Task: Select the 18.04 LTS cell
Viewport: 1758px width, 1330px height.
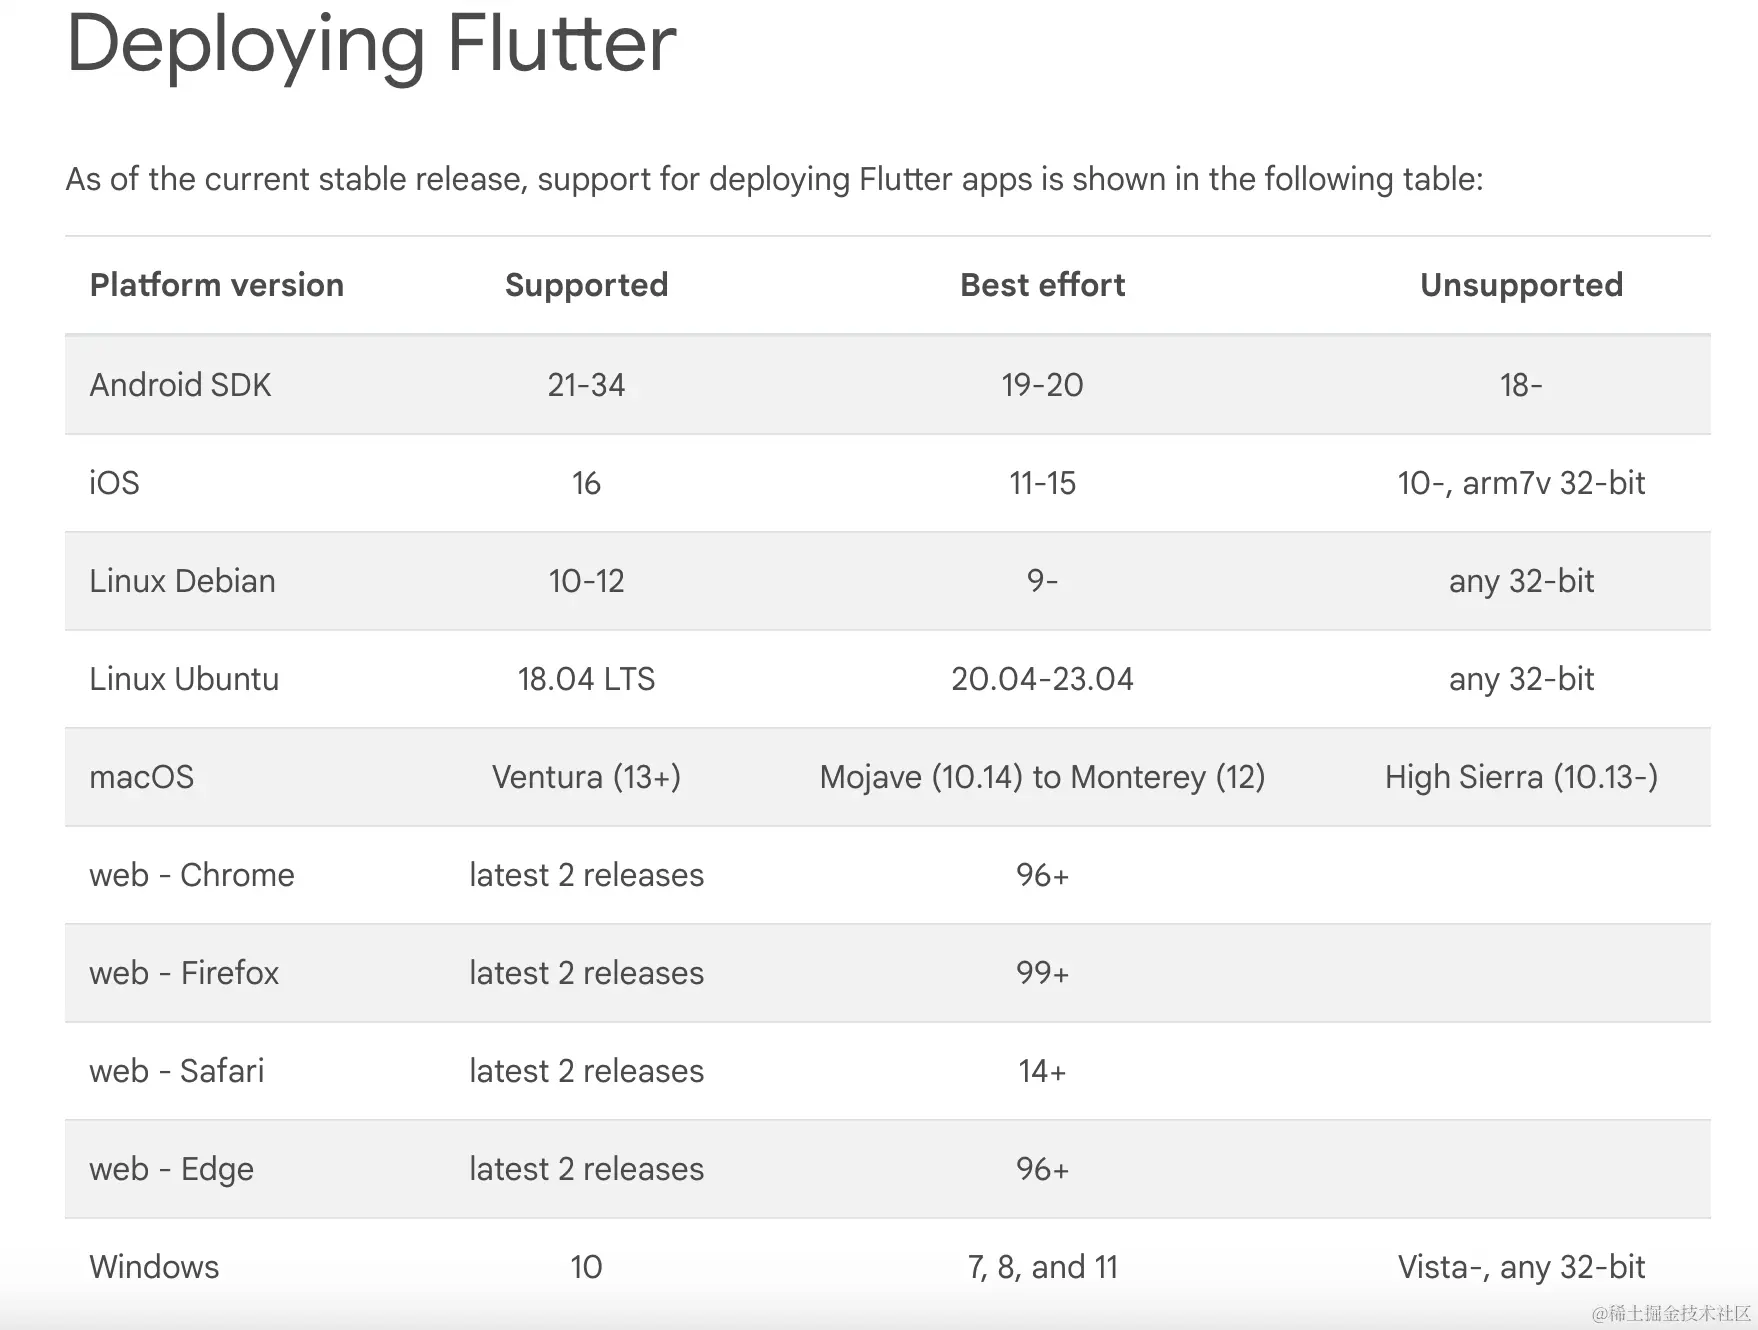Action: point(587,679)
